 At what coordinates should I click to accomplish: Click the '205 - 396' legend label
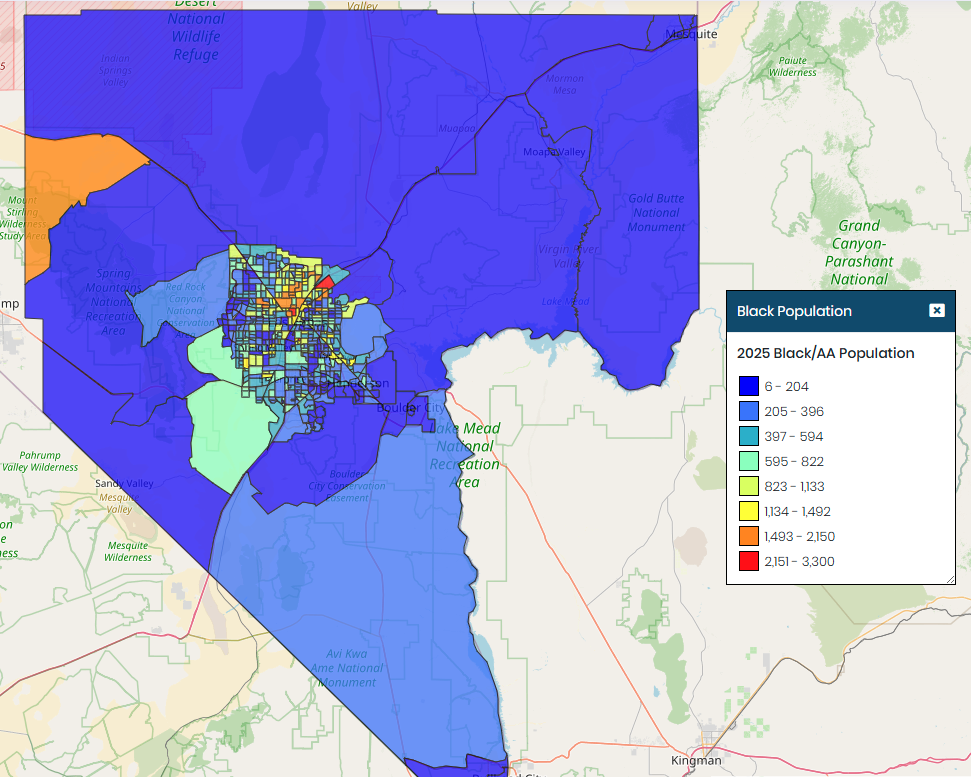pyautogui.click(x=794, y=411)
